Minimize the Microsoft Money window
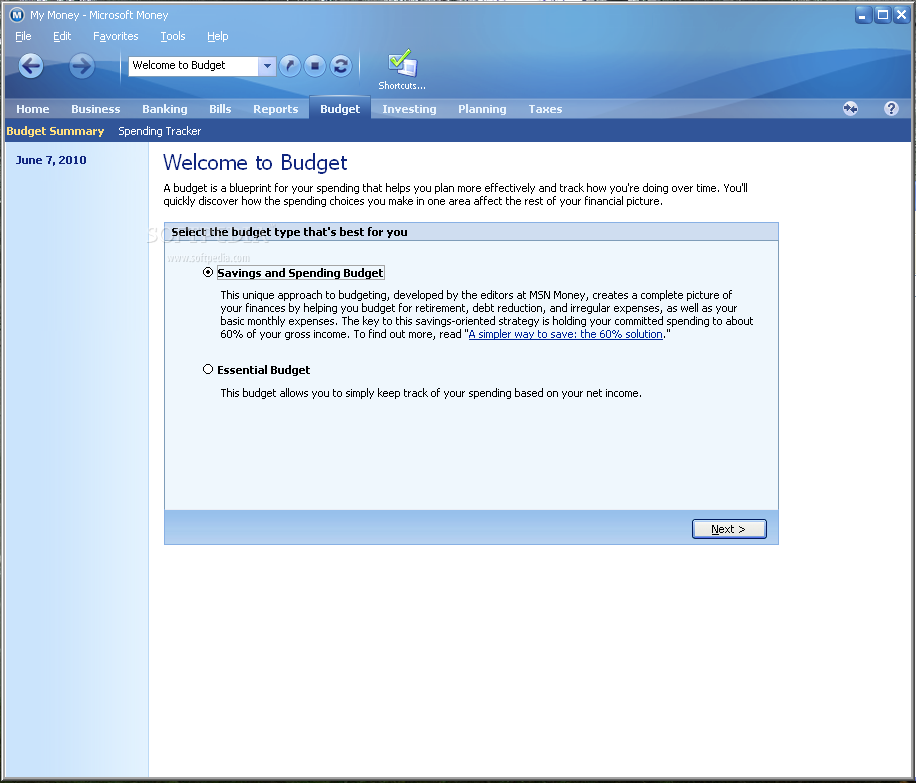This screenshot has height=783, width=916. tap(863, 15)
